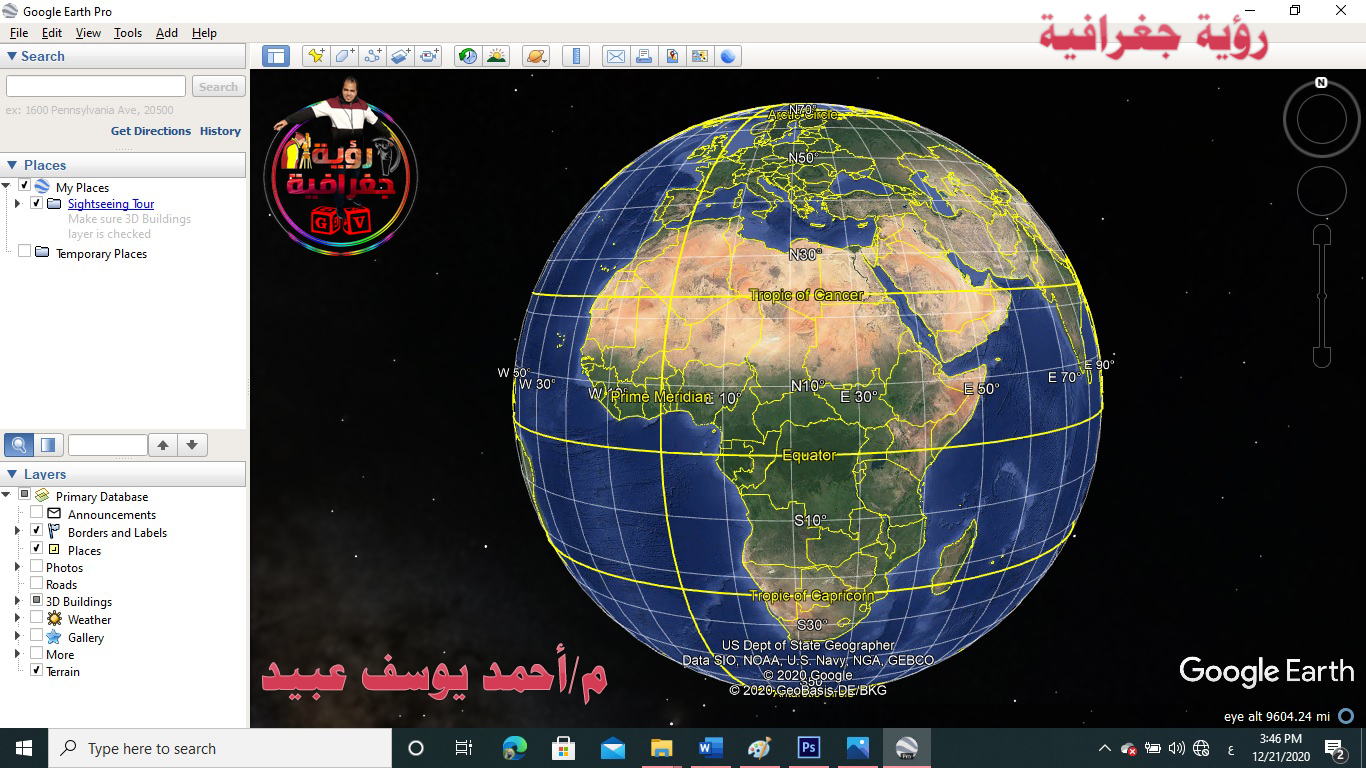Enable the Photos layer checkbox
This screenshot has width=1366, height=768.
pos(37,567)
